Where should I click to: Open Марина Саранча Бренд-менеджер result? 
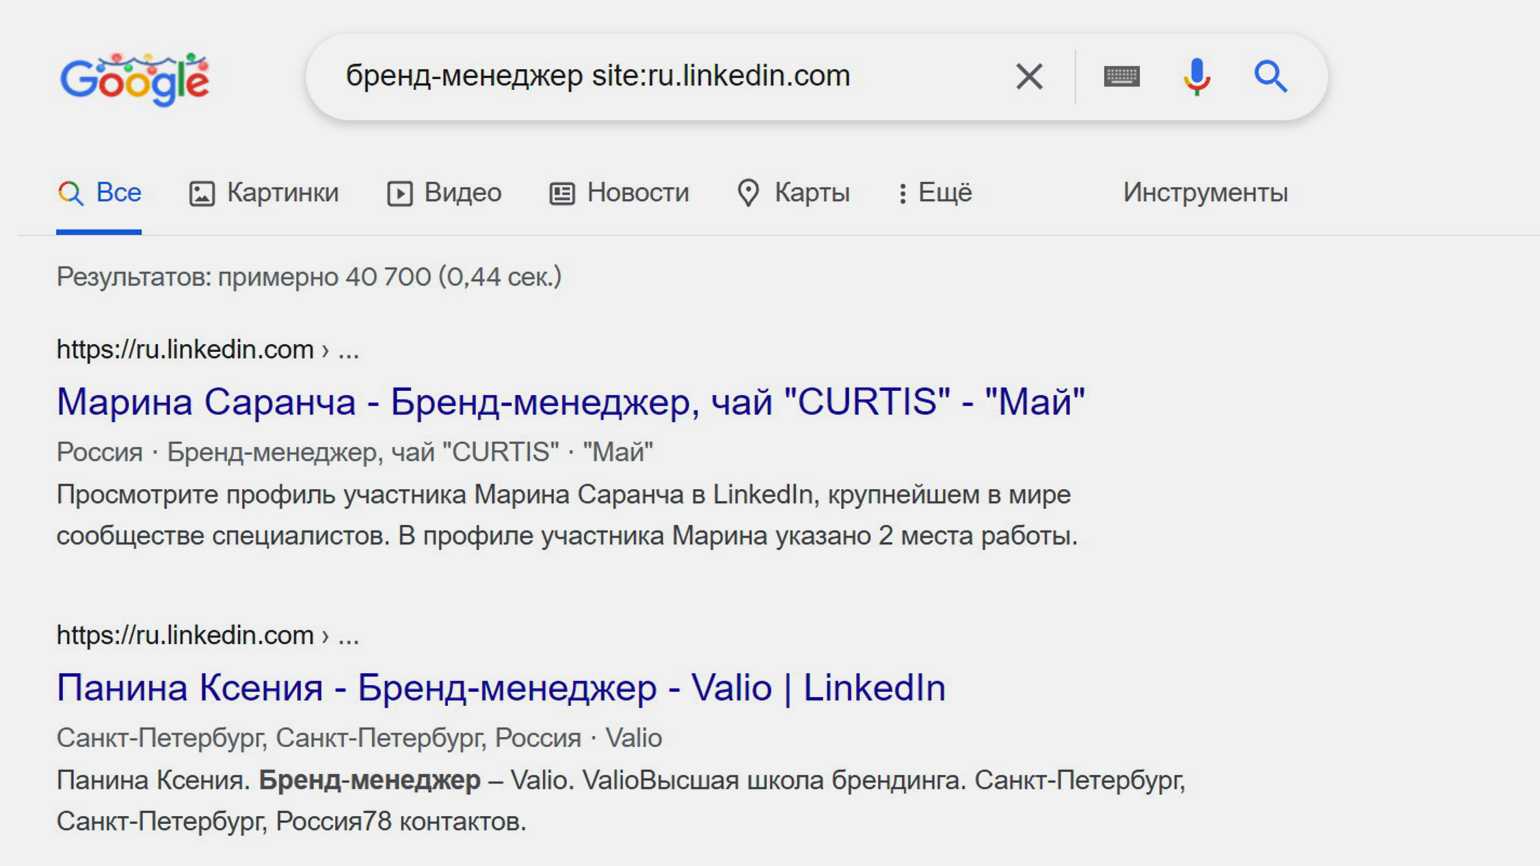click(x=570, y=402)
